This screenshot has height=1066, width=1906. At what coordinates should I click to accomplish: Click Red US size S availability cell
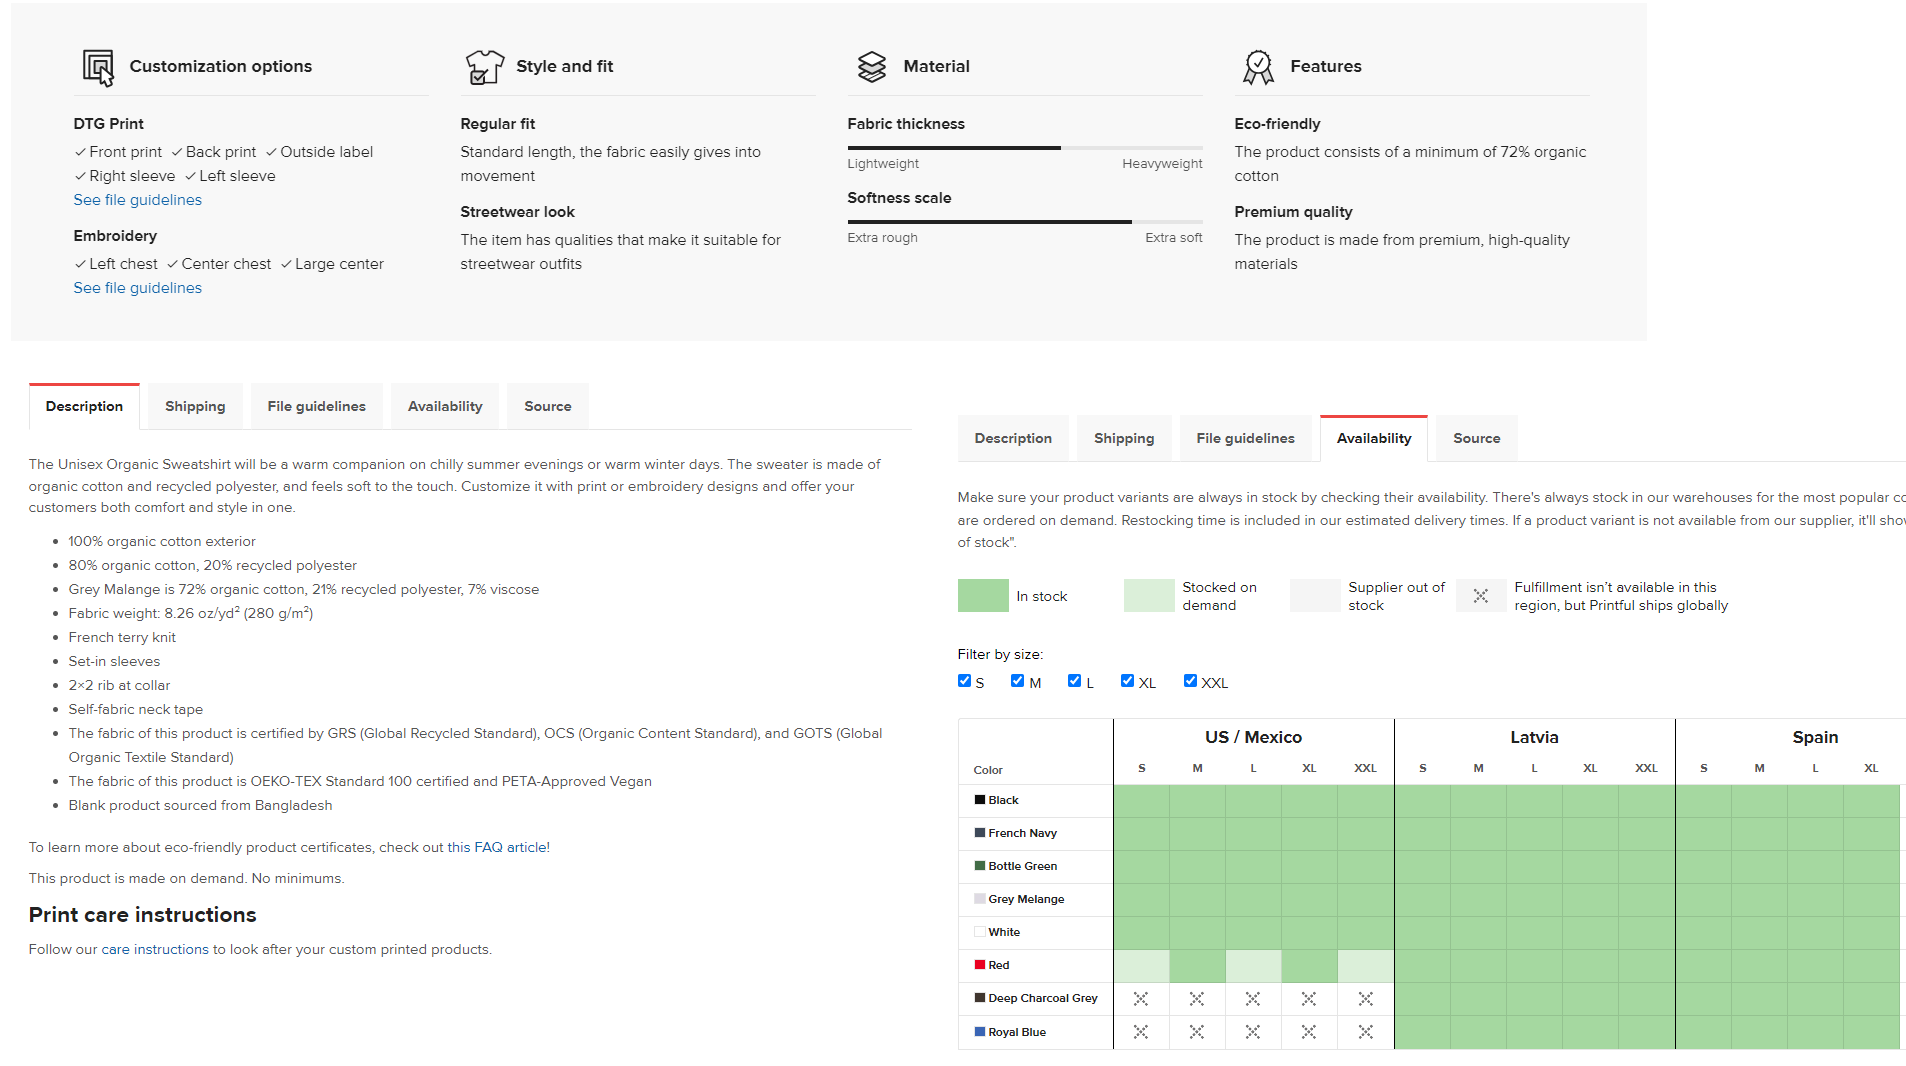[1141, 966]
